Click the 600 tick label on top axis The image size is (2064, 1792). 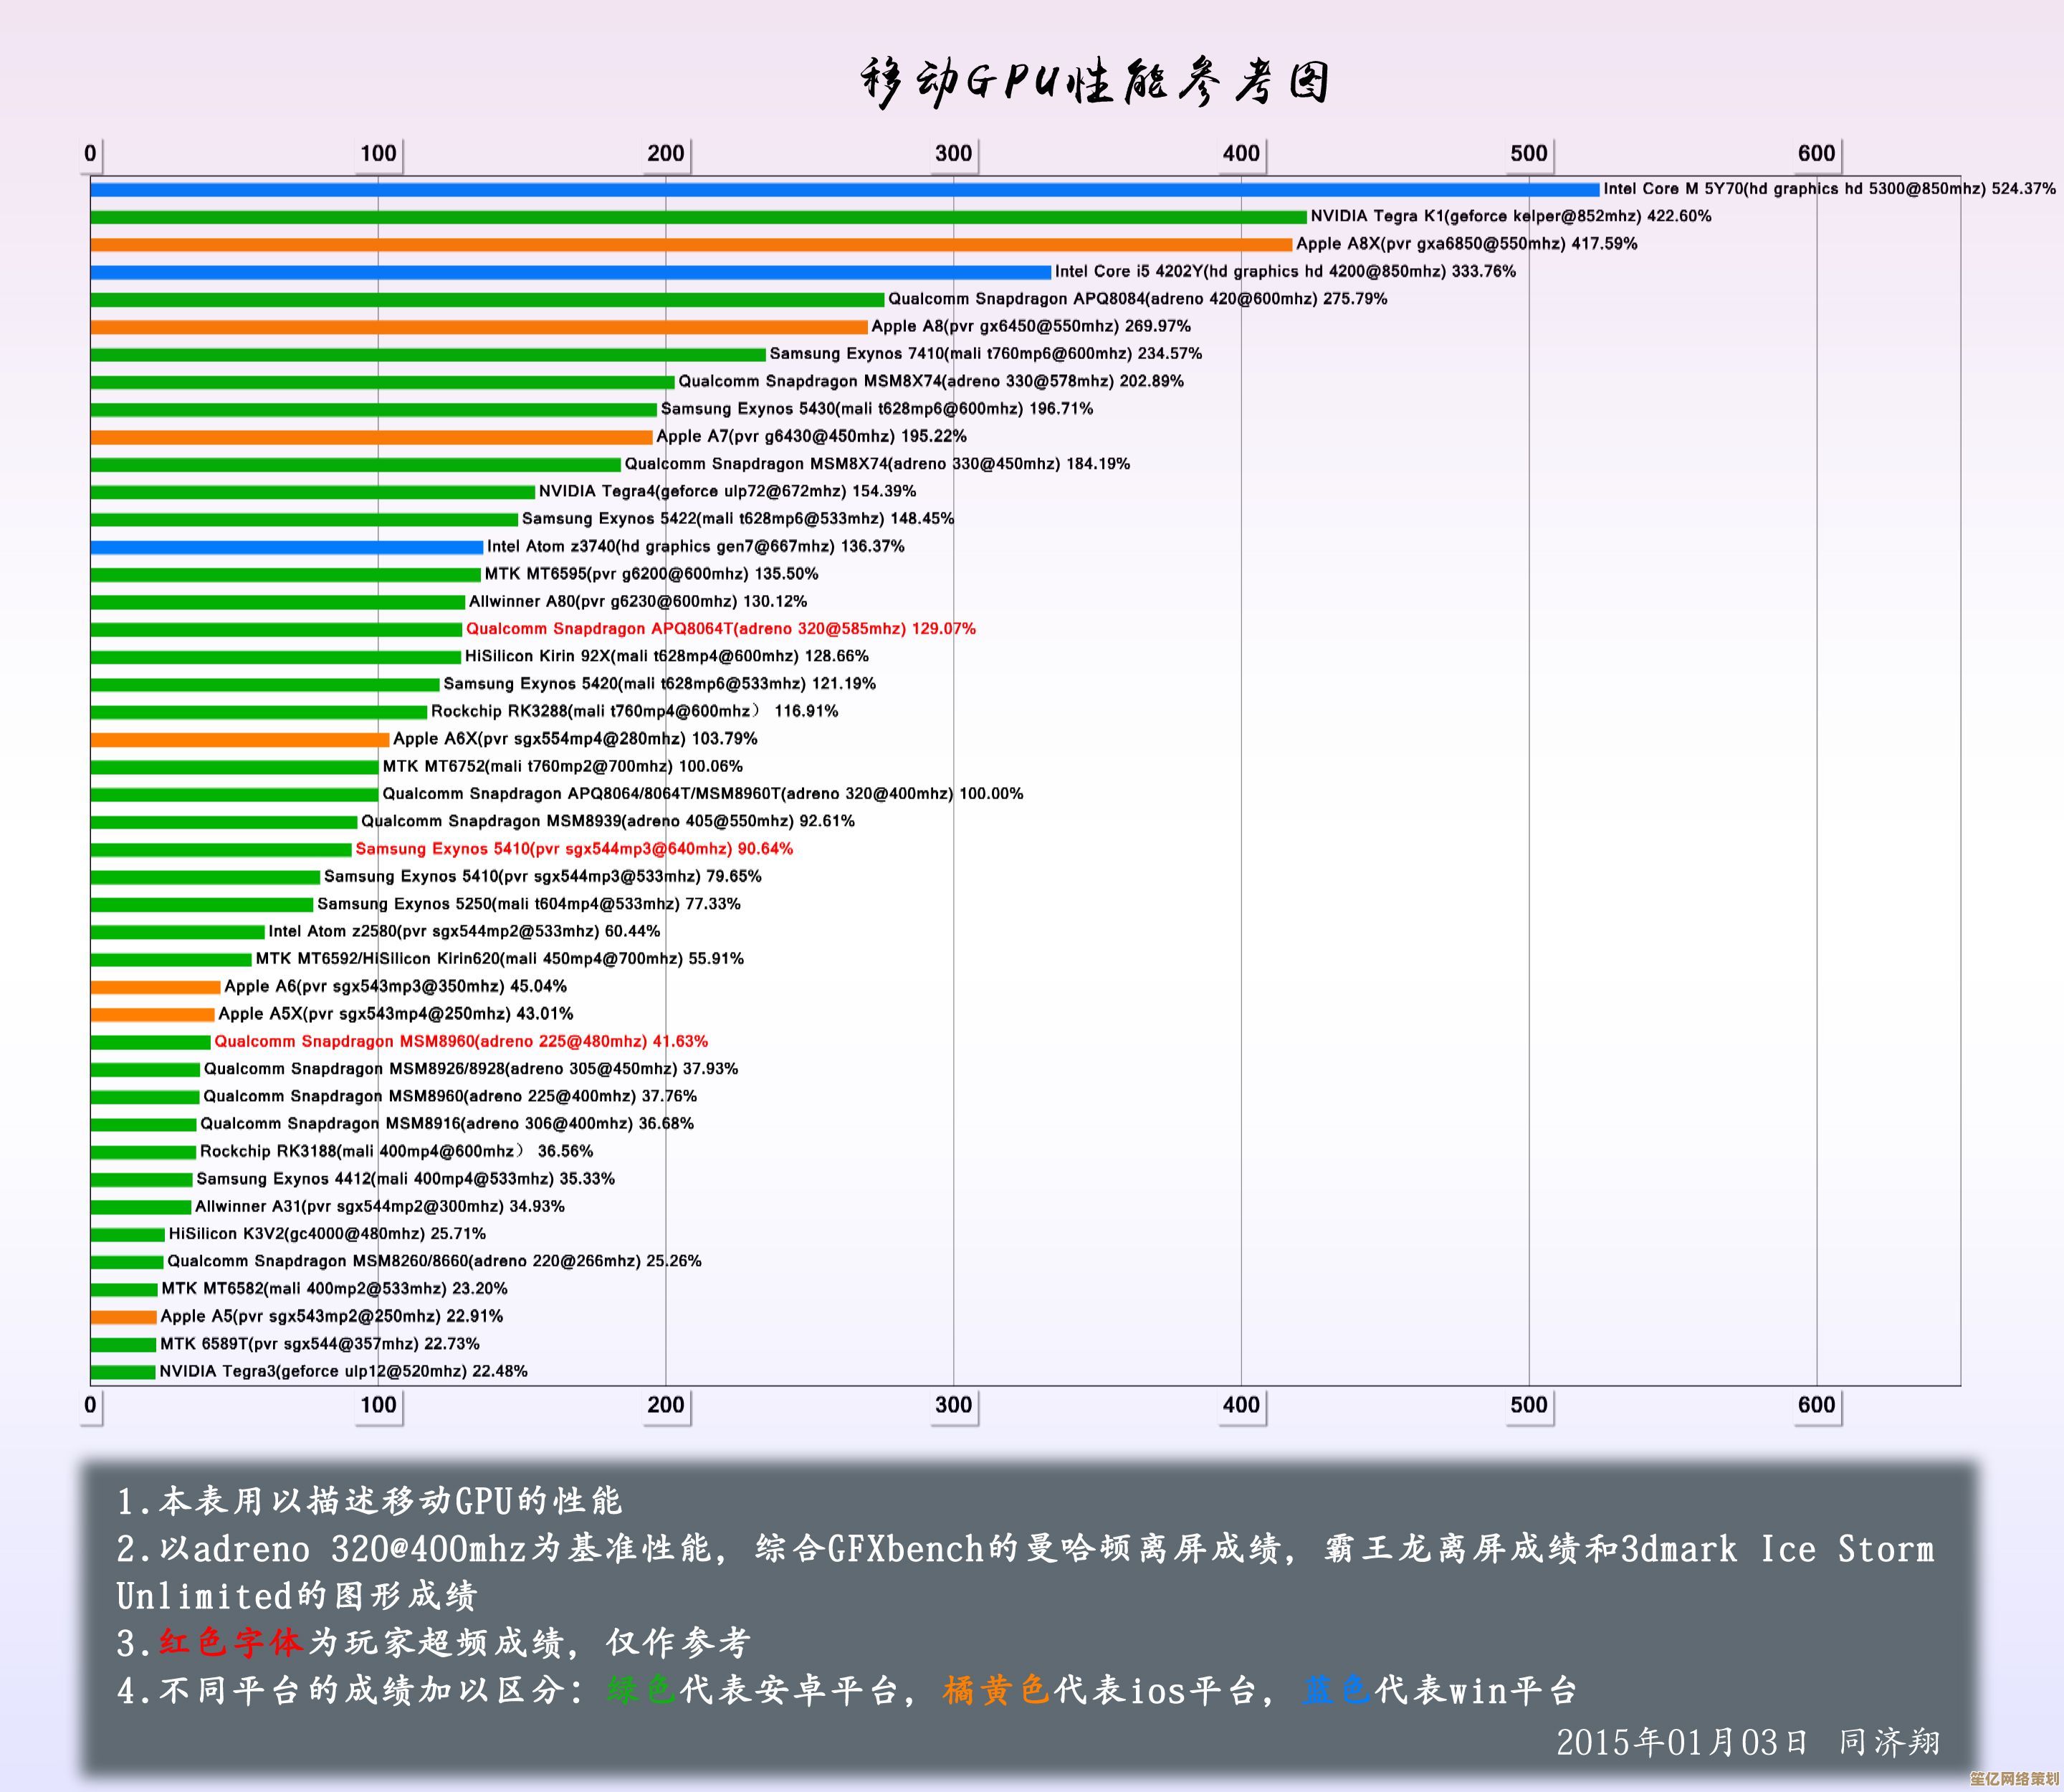pyautogui.click(x=1816, y=153)
